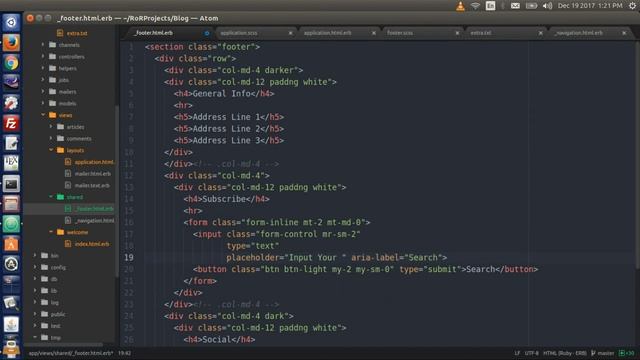Collapse the views folder arrow
This screenshot has width=640, height=360.
[x=43, y=115]
